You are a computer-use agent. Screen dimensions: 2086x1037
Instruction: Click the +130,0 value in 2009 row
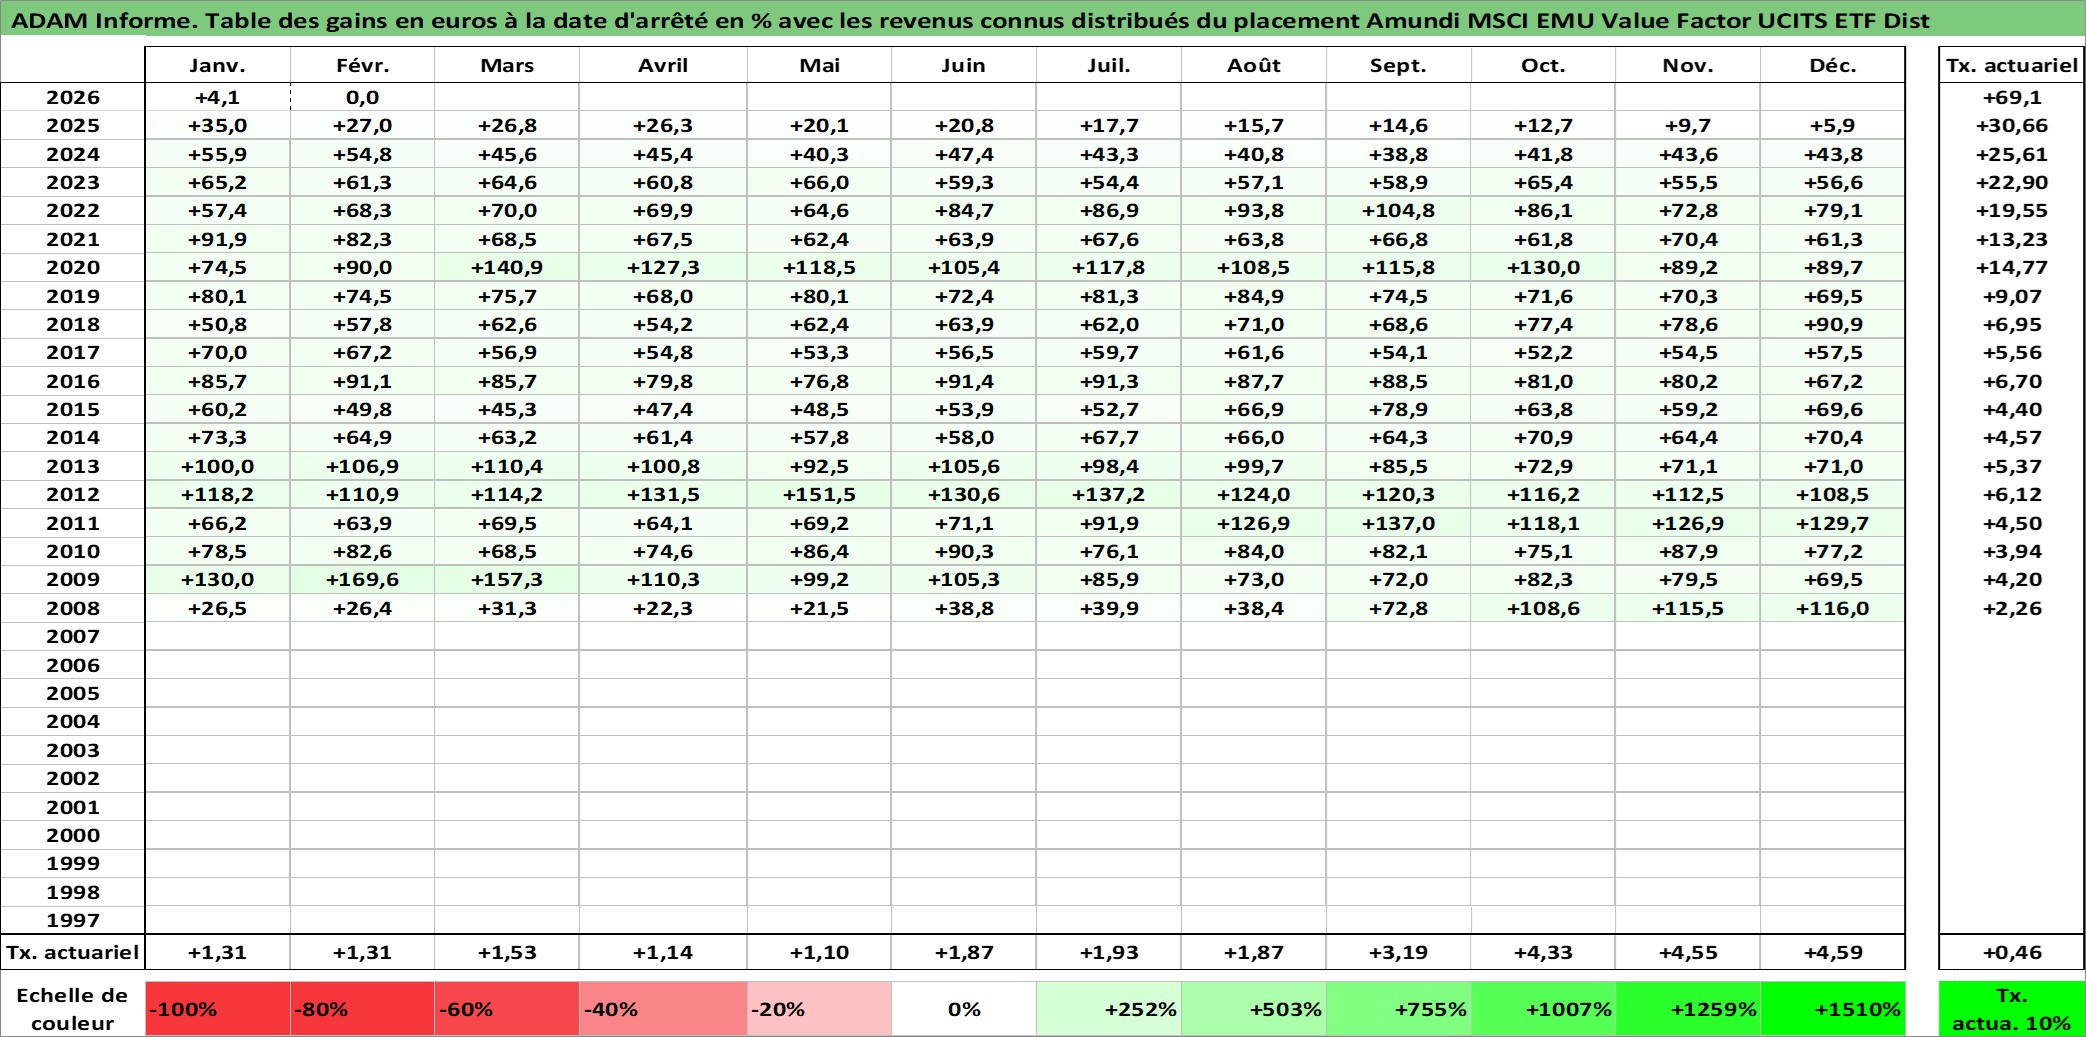(217, 579)
